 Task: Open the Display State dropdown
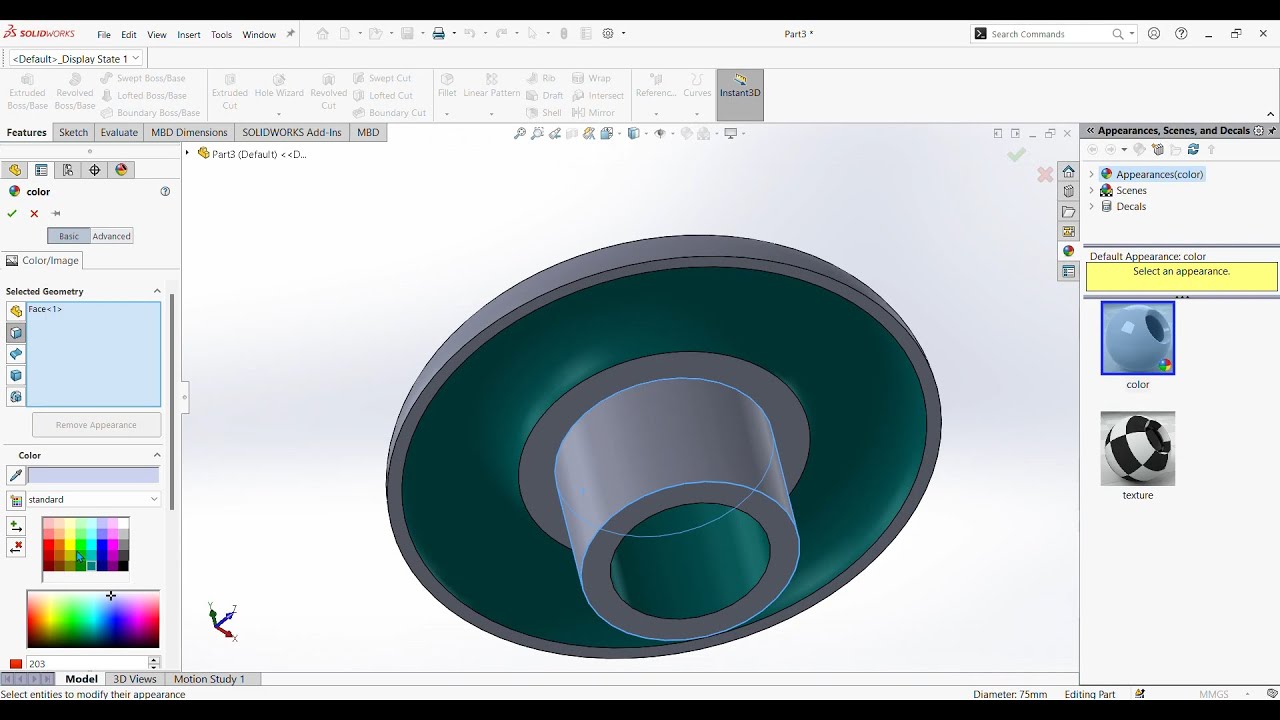click(75, 59)
